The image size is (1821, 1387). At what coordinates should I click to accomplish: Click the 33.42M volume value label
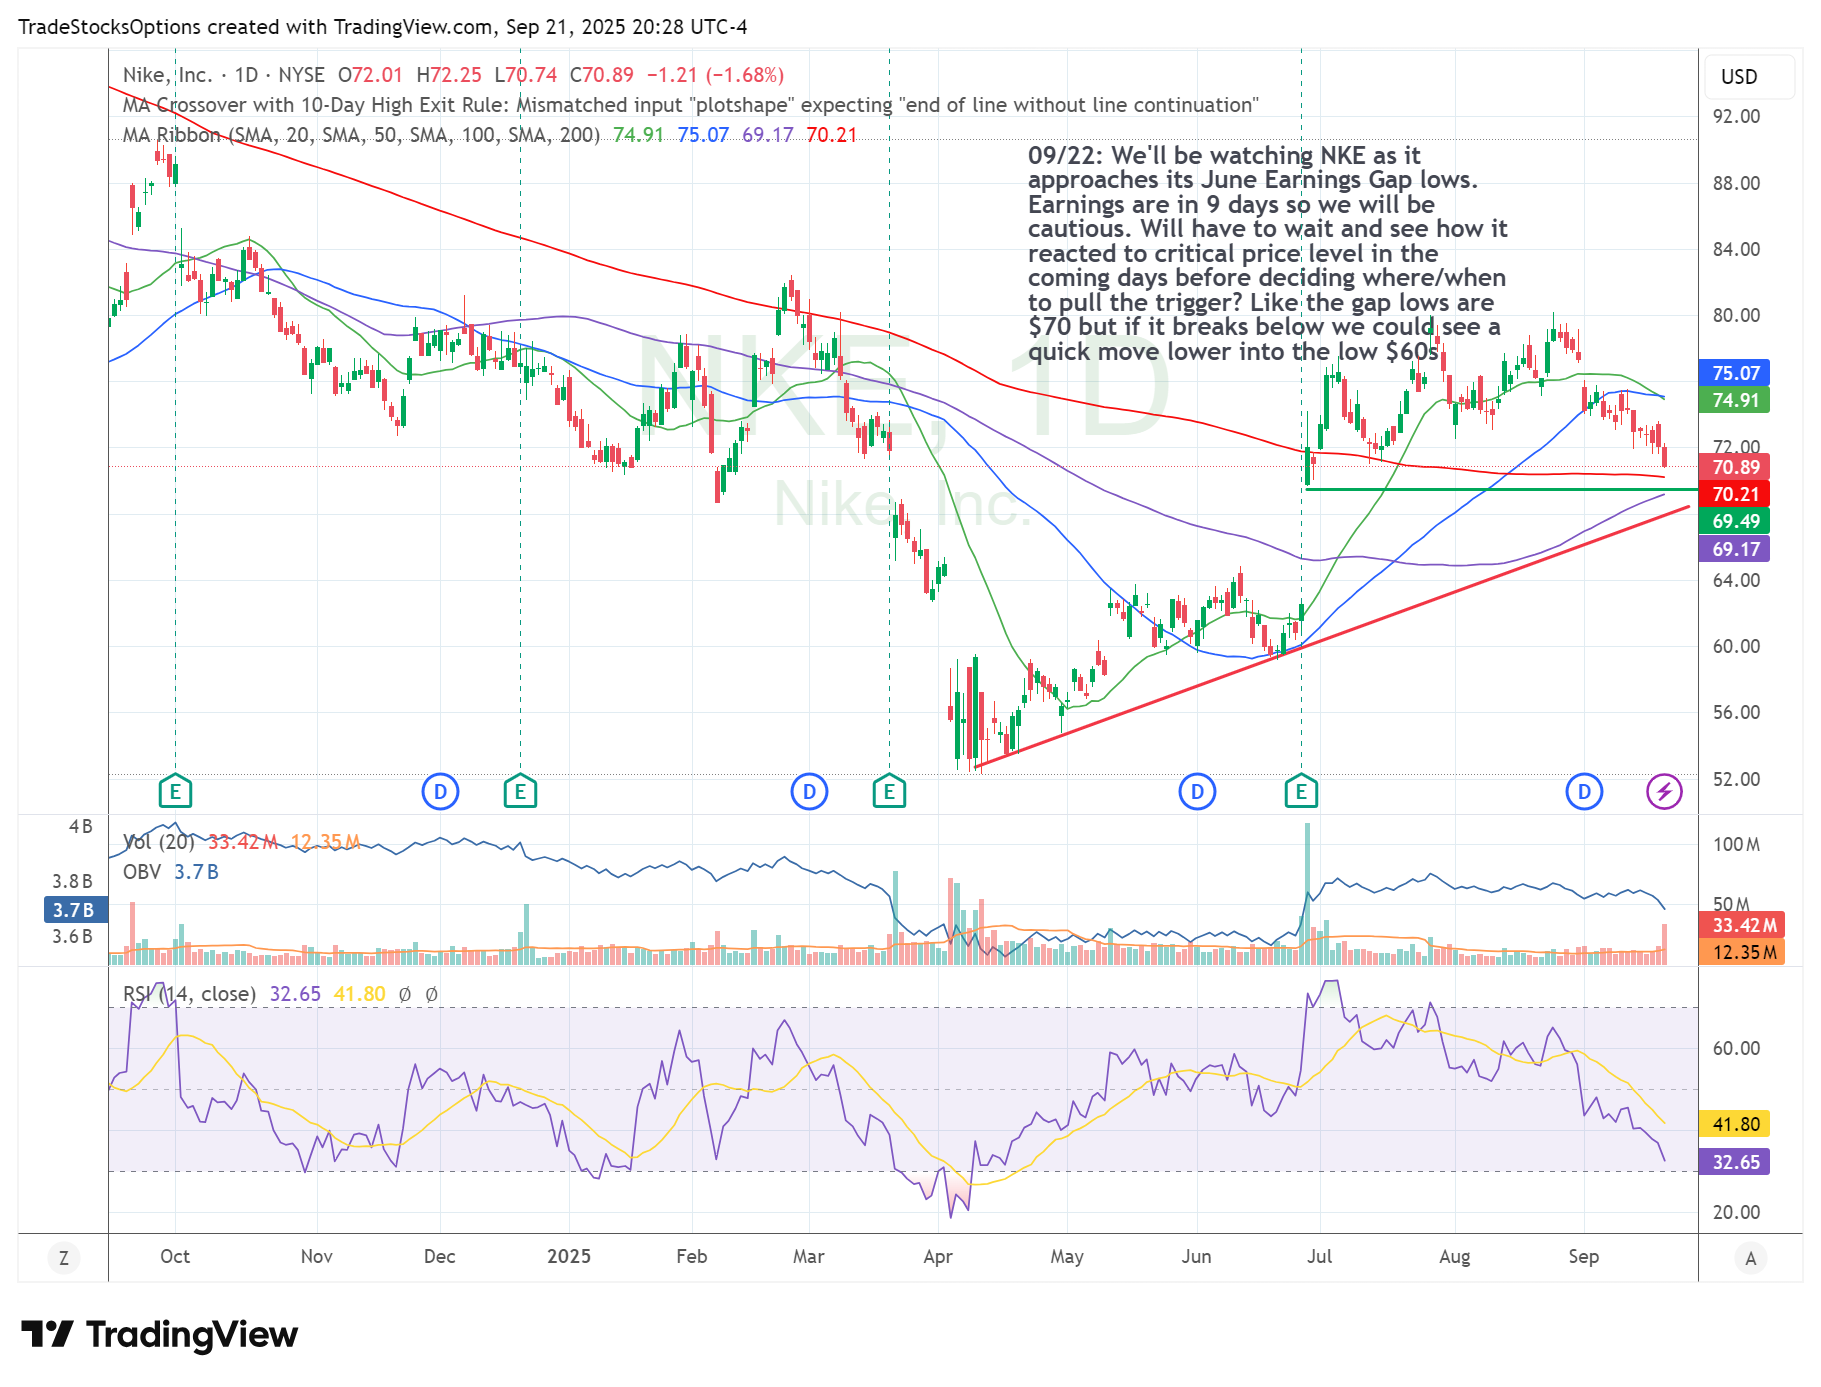(1742, 925)
